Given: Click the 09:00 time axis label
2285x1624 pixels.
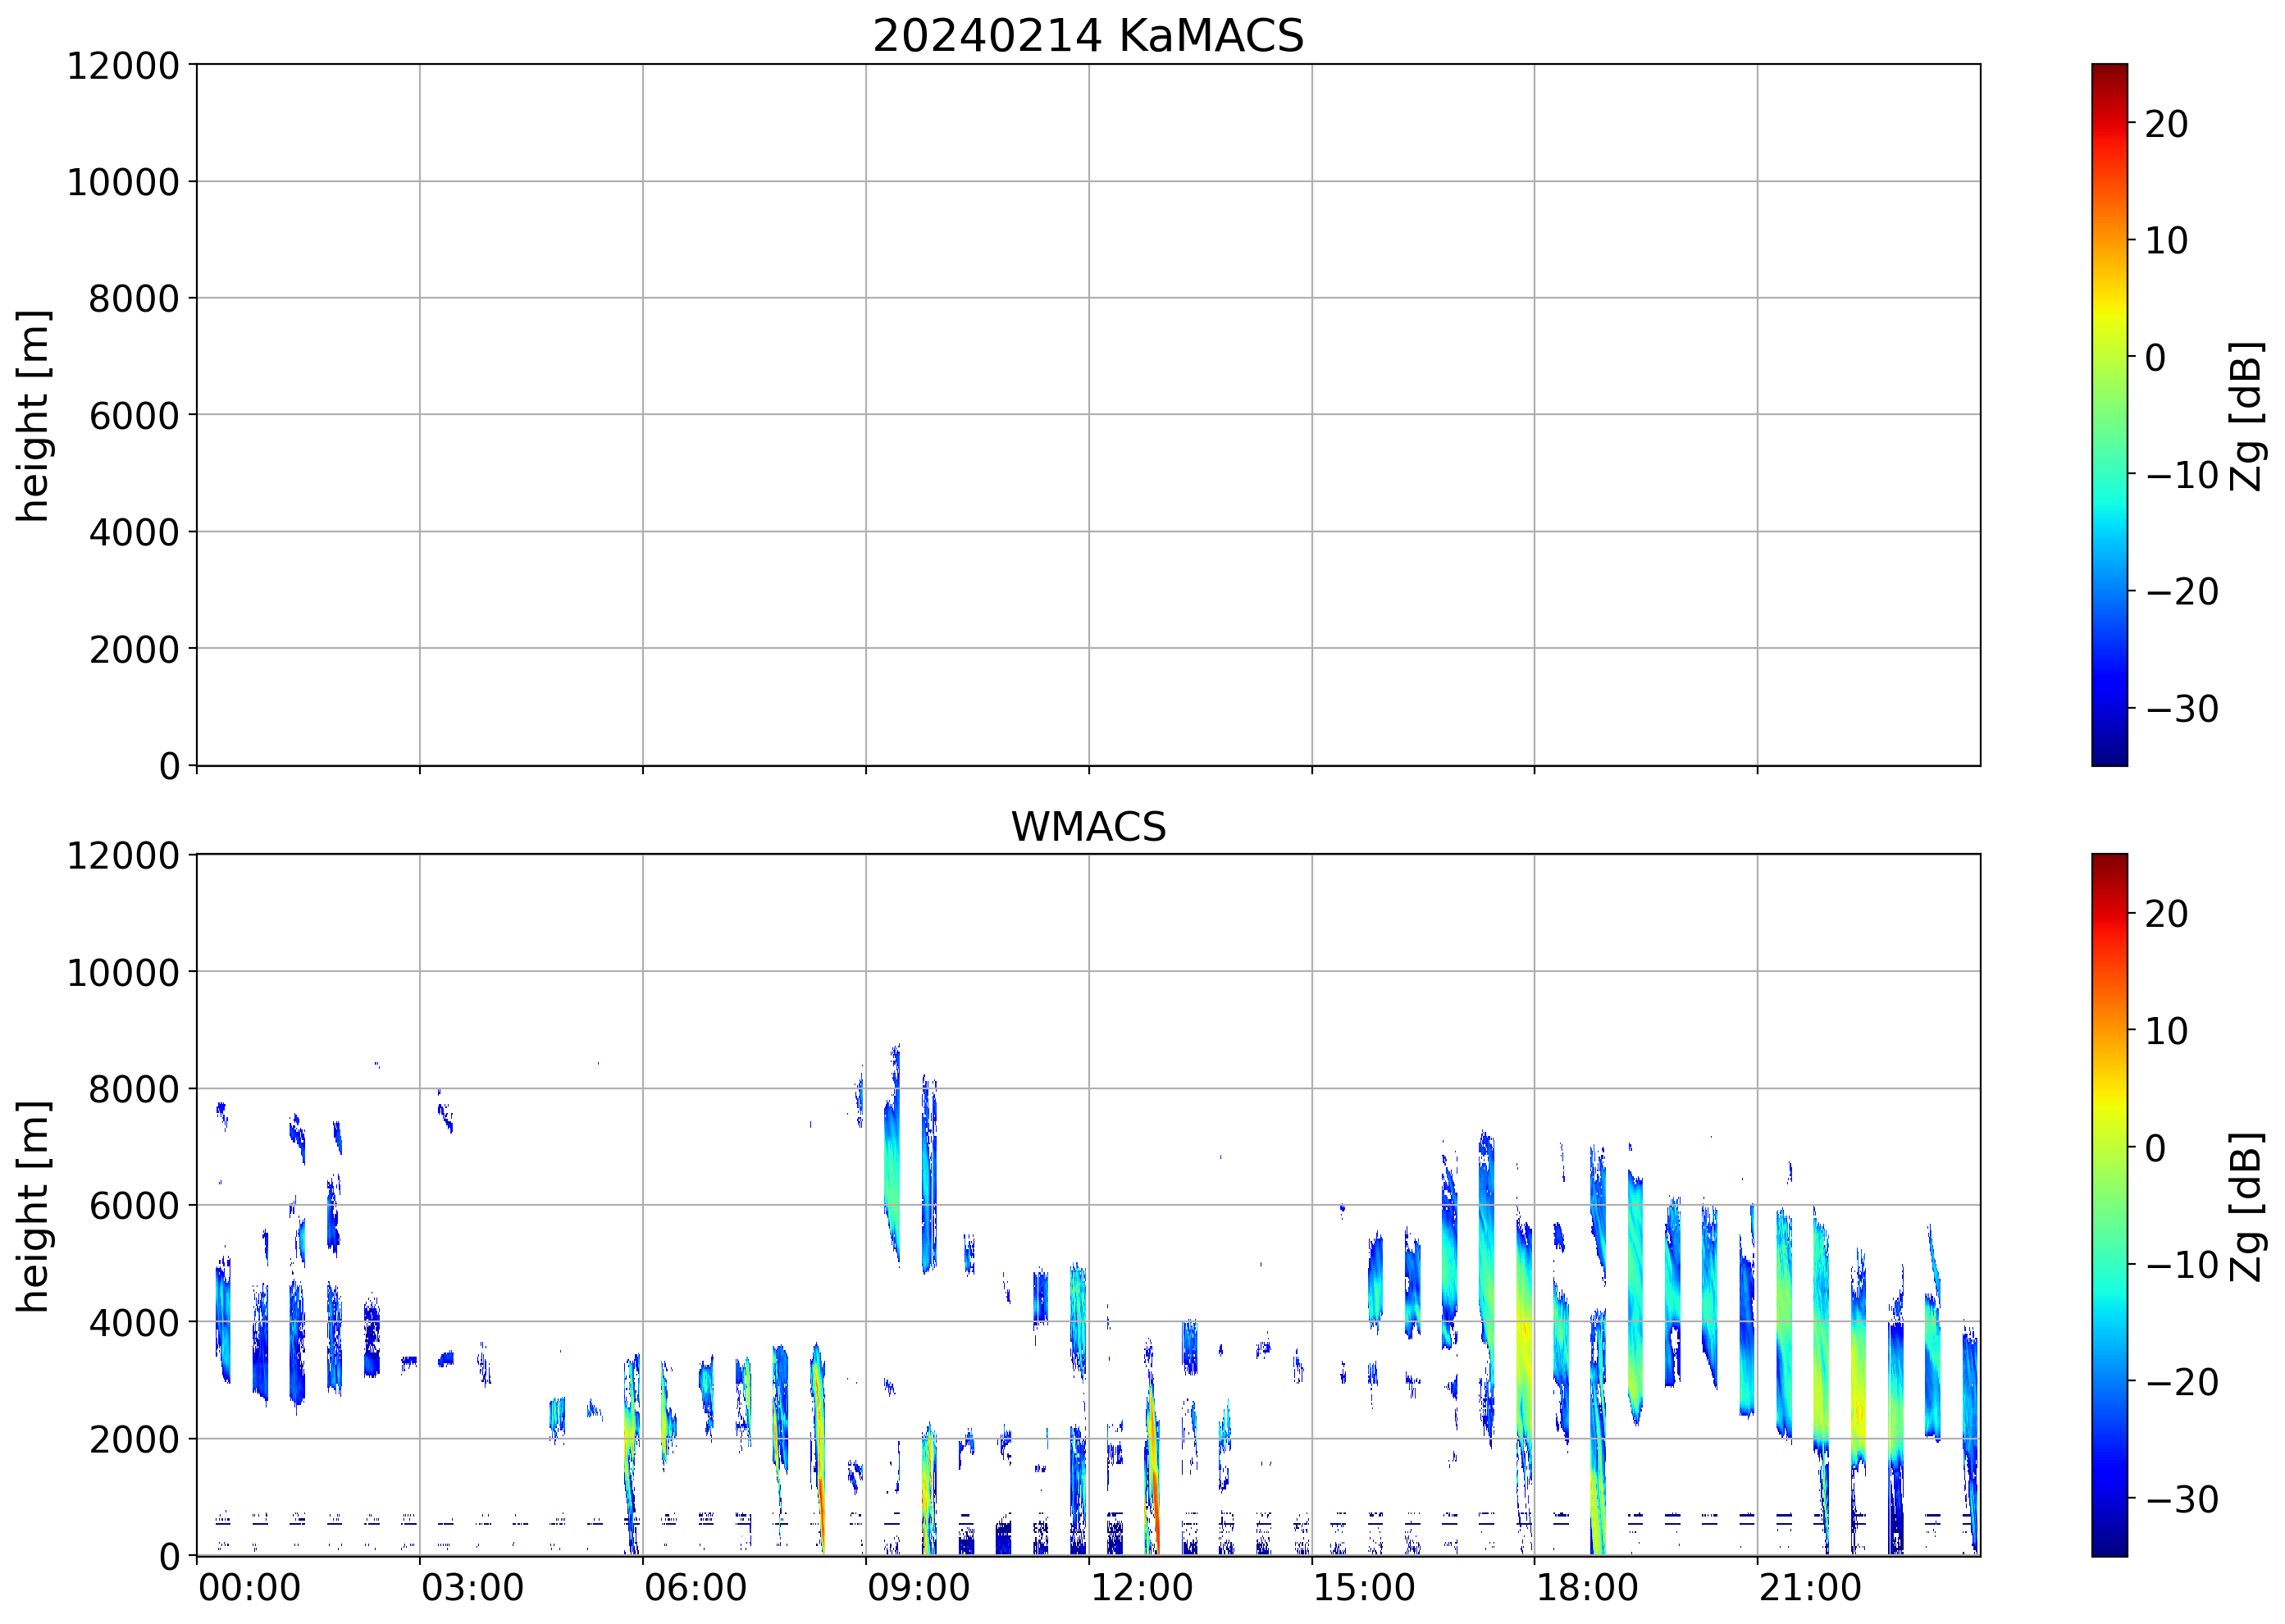Looking at the screenshot, I should [x=918, y=1588].
